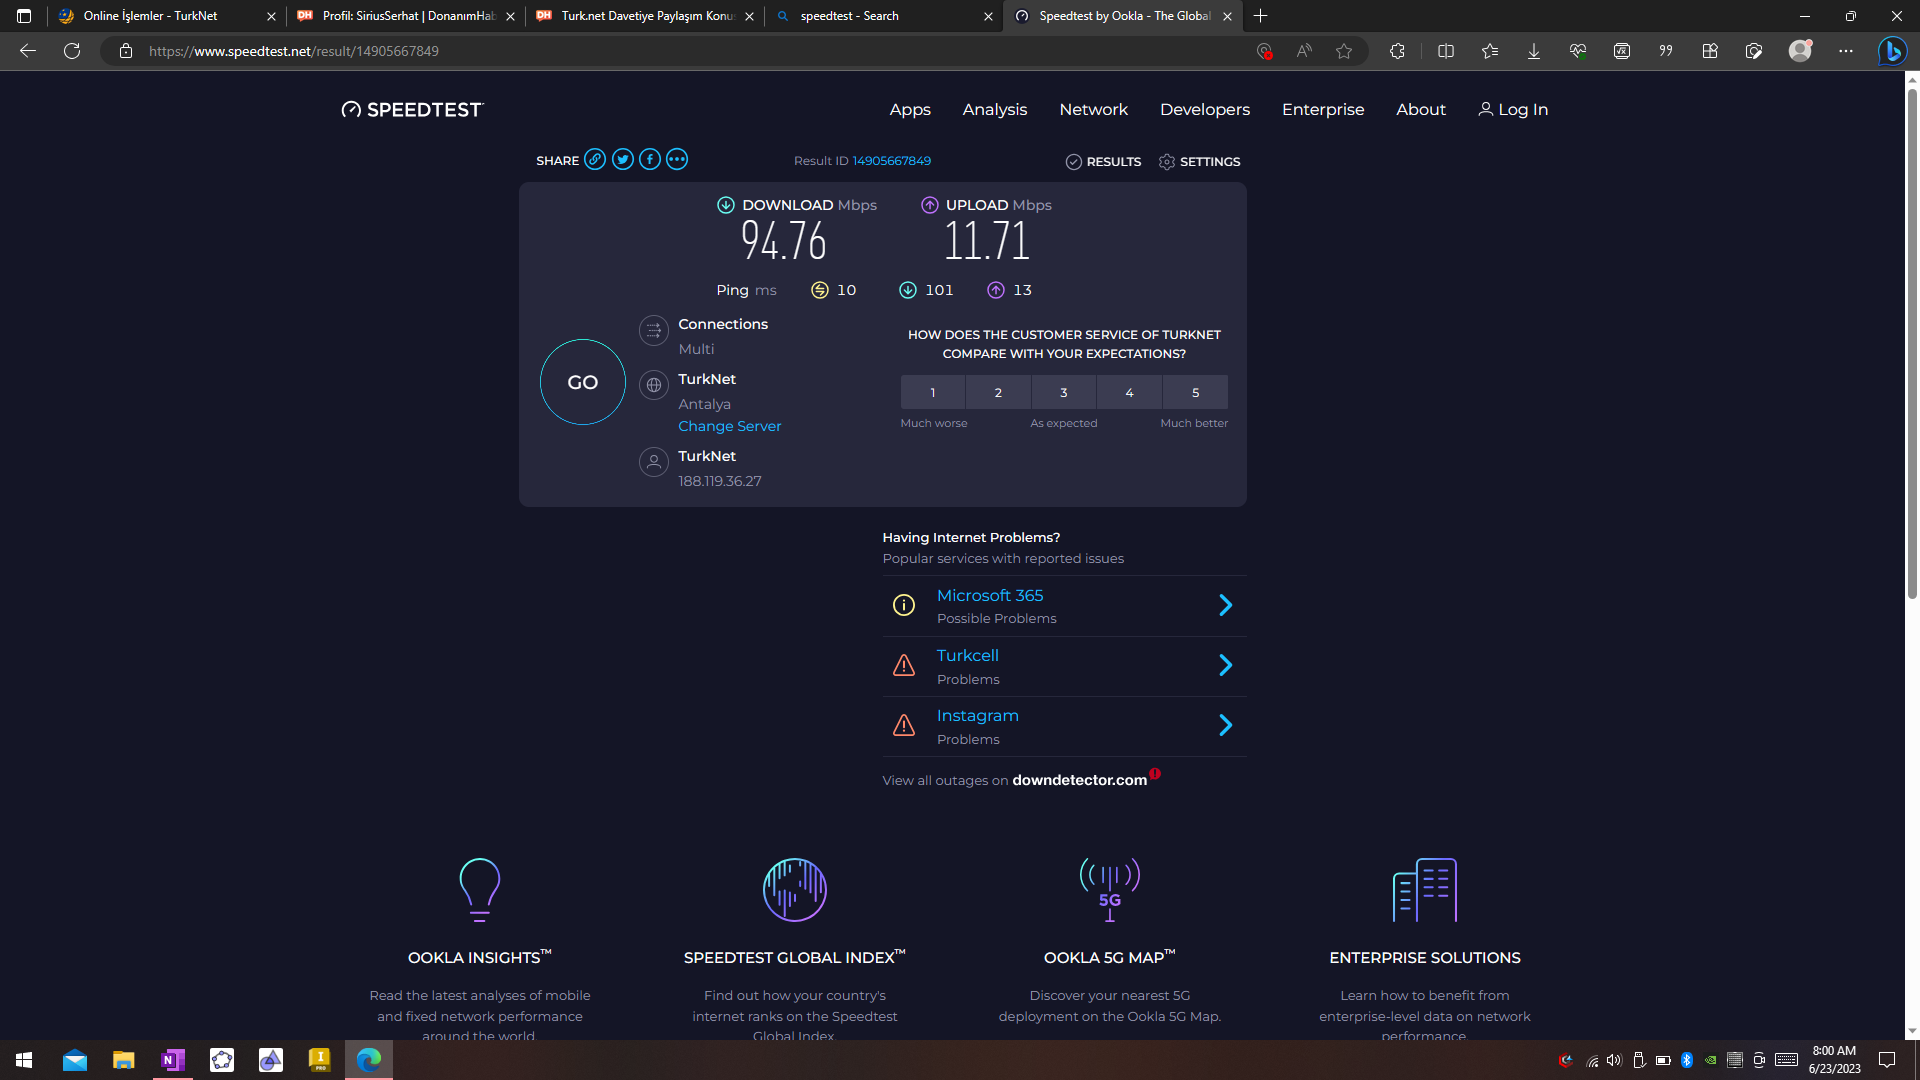The width and height of the screenshot is (1920, 1080).
Task: Open browser settings and more menu
Action: point(1846,51)
